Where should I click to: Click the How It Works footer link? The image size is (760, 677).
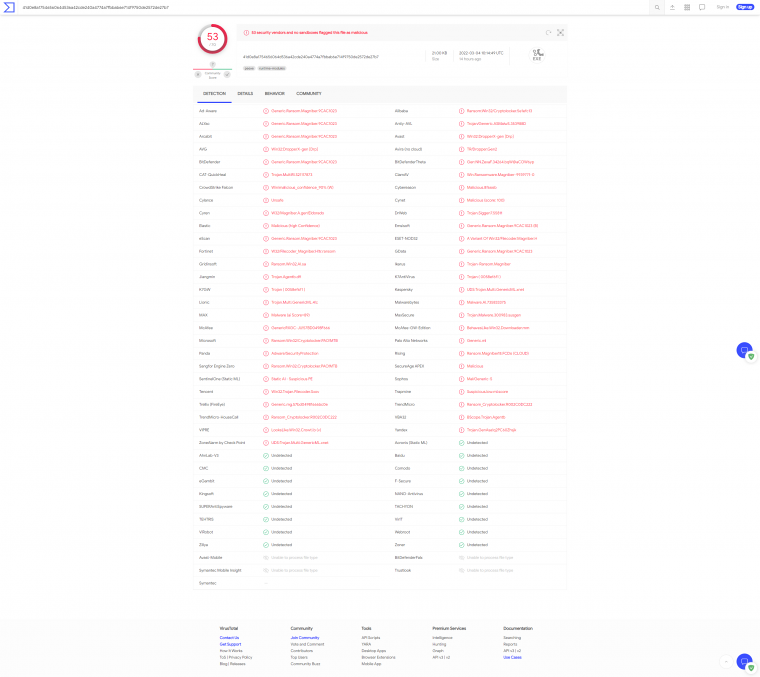[231, 651]
